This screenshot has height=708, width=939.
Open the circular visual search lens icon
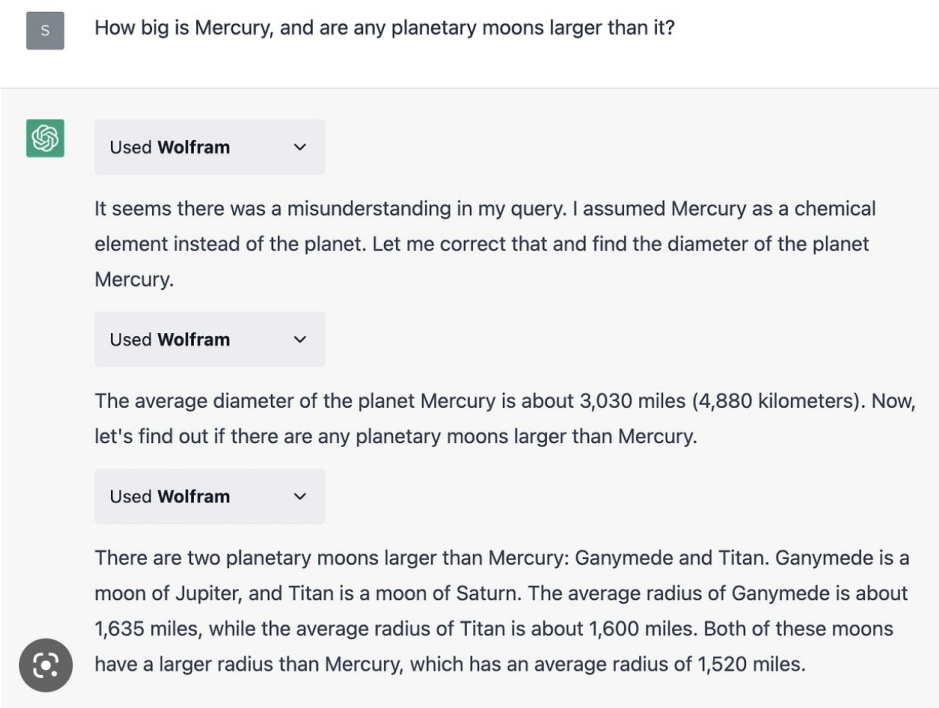pyautogui.click(x=46, y=665)
